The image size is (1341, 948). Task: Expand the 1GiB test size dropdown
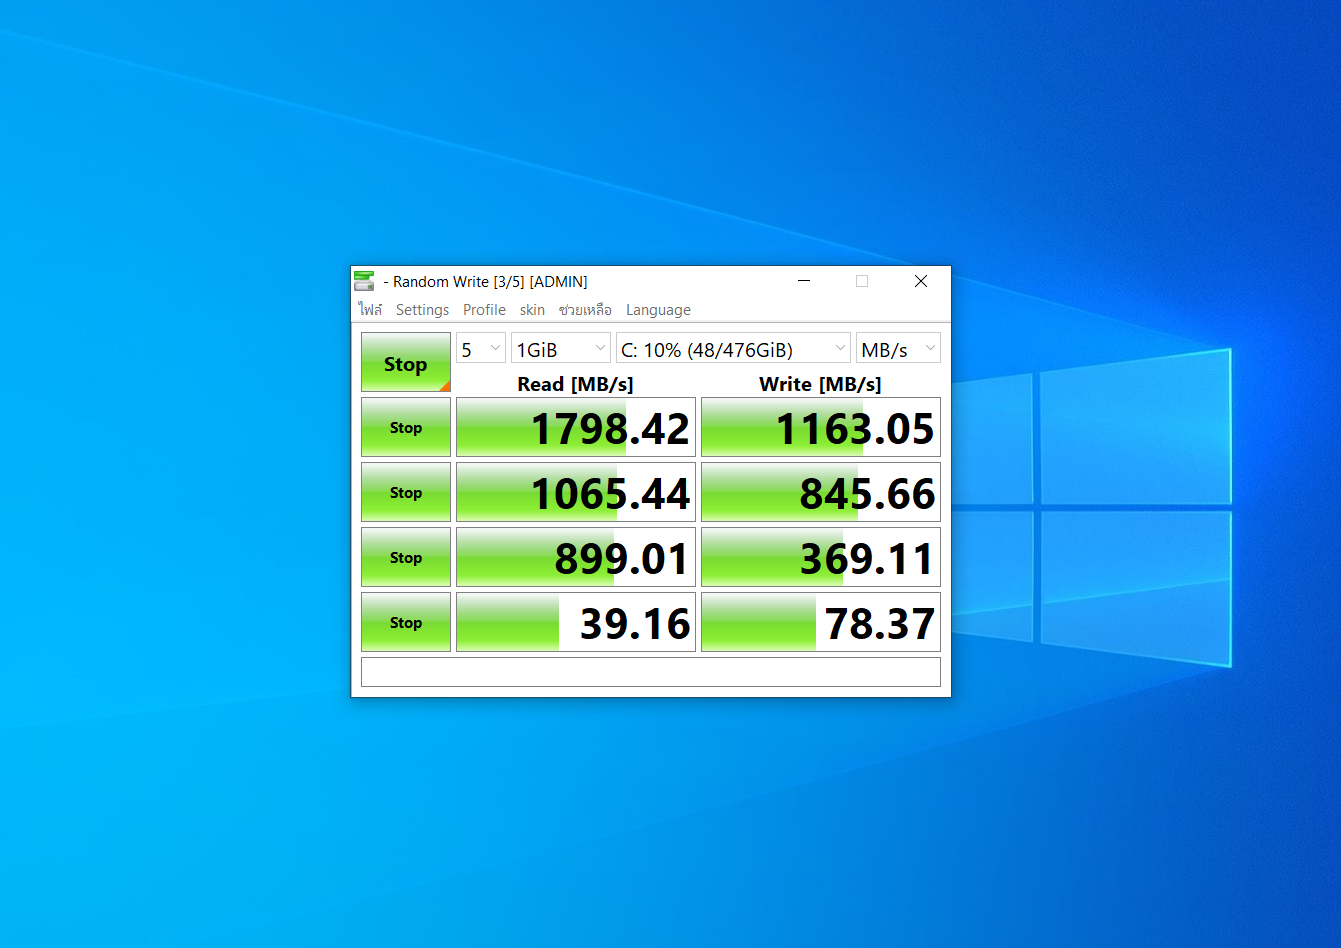click(560, 349)
